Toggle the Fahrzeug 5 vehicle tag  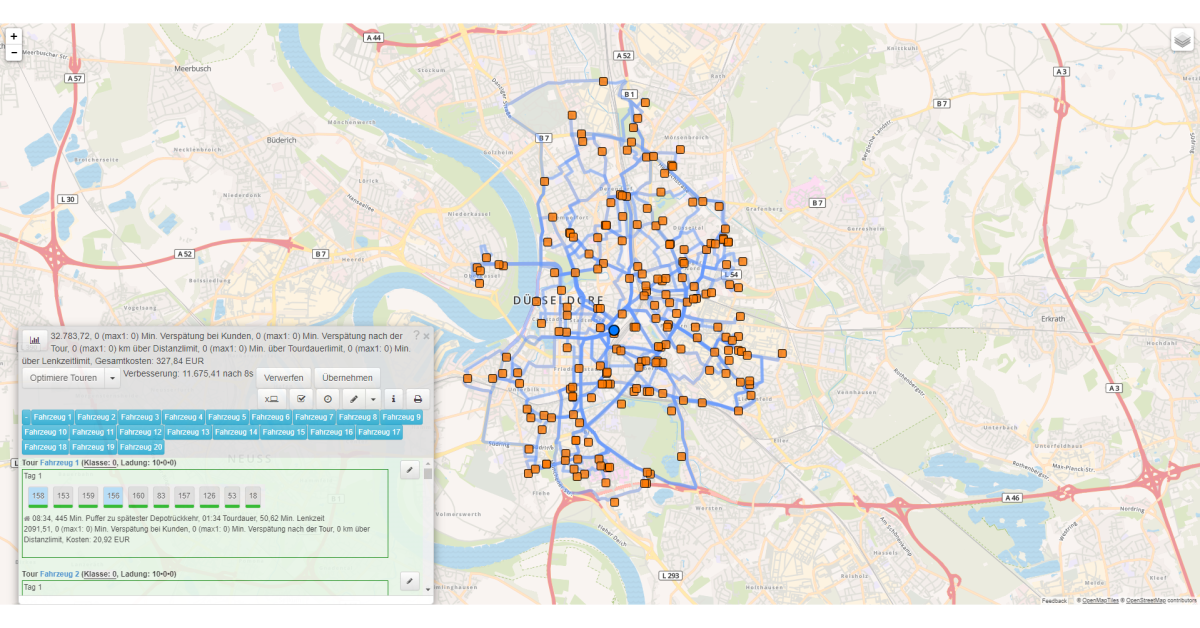tap(227, 417)
